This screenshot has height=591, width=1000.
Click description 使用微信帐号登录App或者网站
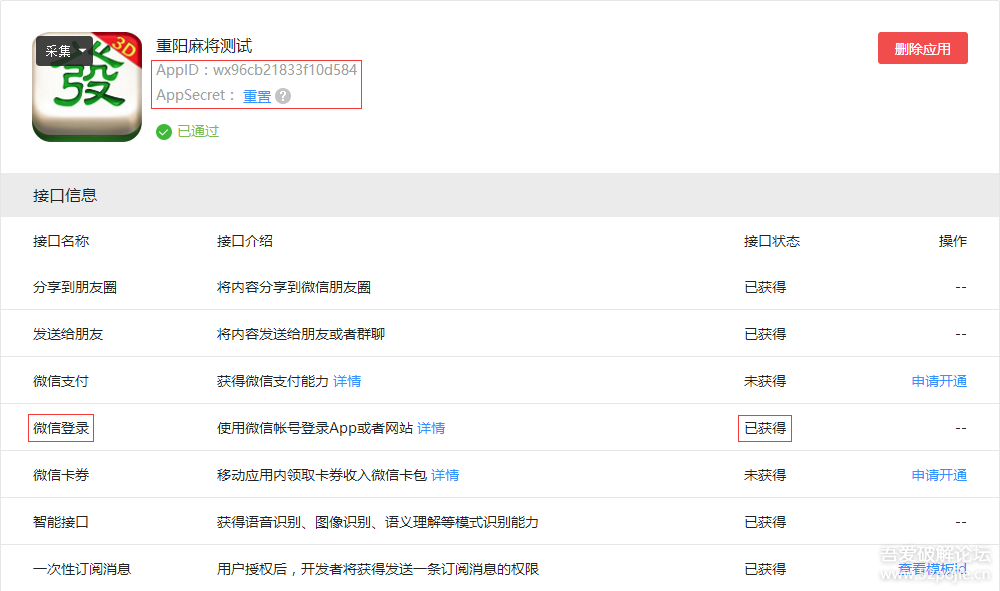315,428
